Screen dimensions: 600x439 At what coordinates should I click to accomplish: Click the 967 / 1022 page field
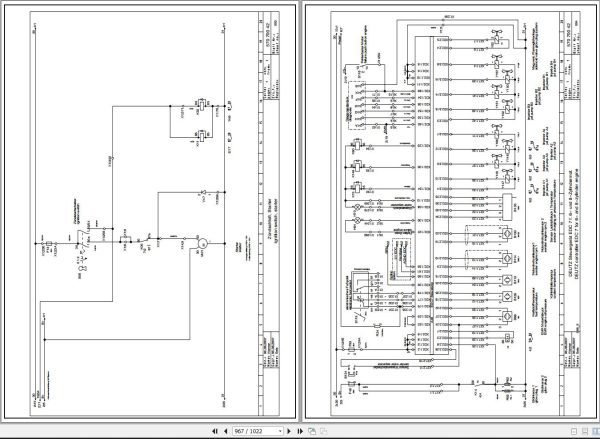coord(255,431)
